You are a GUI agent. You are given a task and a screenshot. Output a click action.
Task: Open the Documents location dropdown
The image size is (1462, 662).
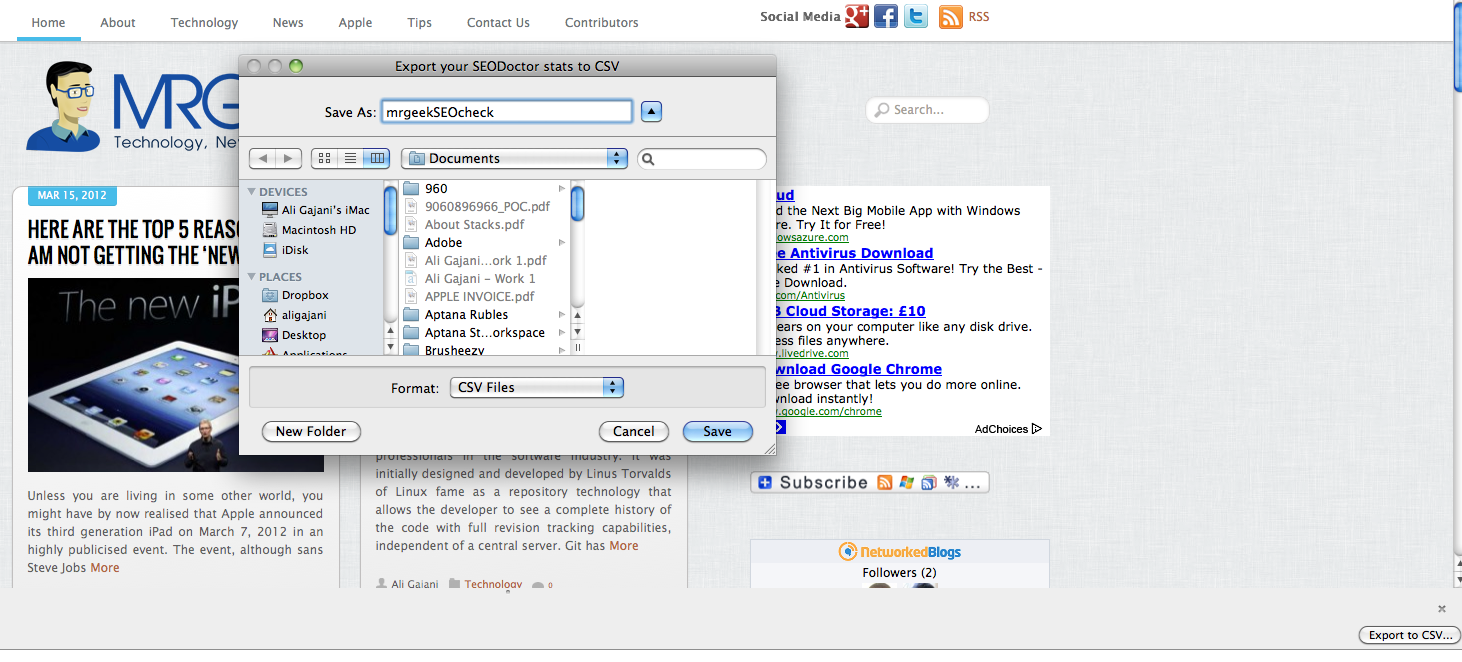(514, 158)
